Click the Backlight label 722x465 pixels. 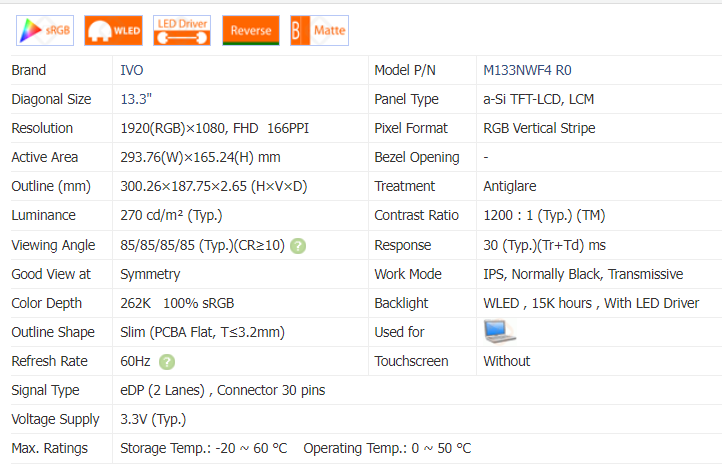[x=401, y=303]
